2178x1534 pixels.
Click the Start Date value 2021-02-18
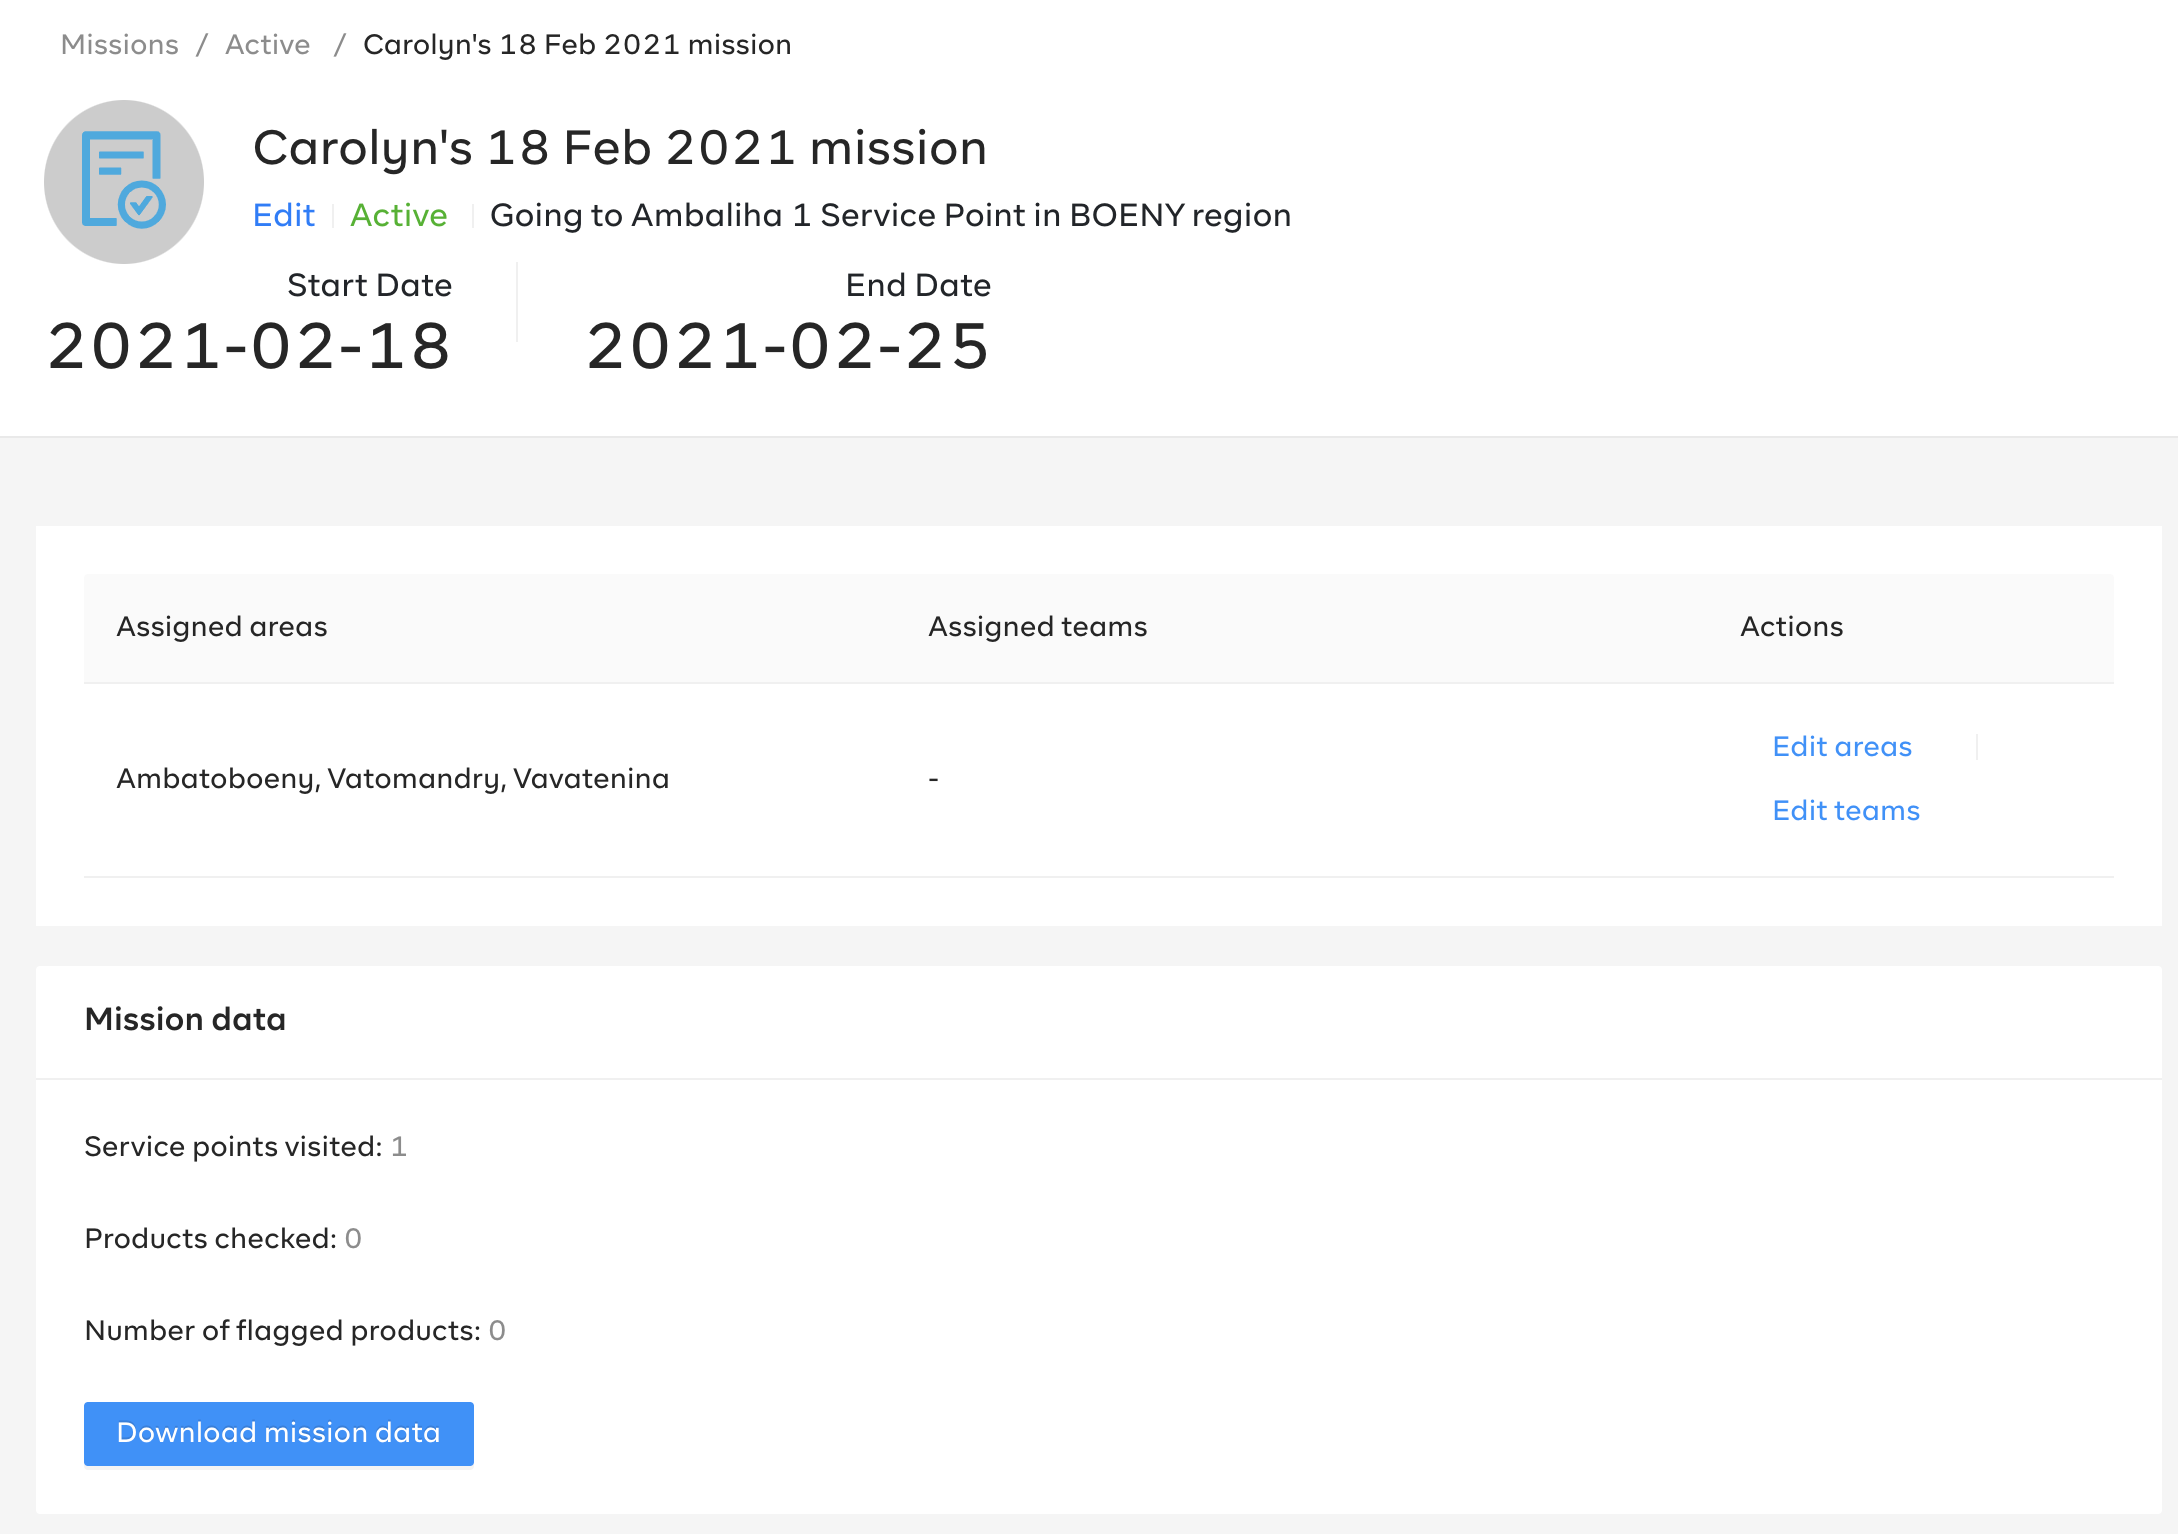[x=248, y=348]
